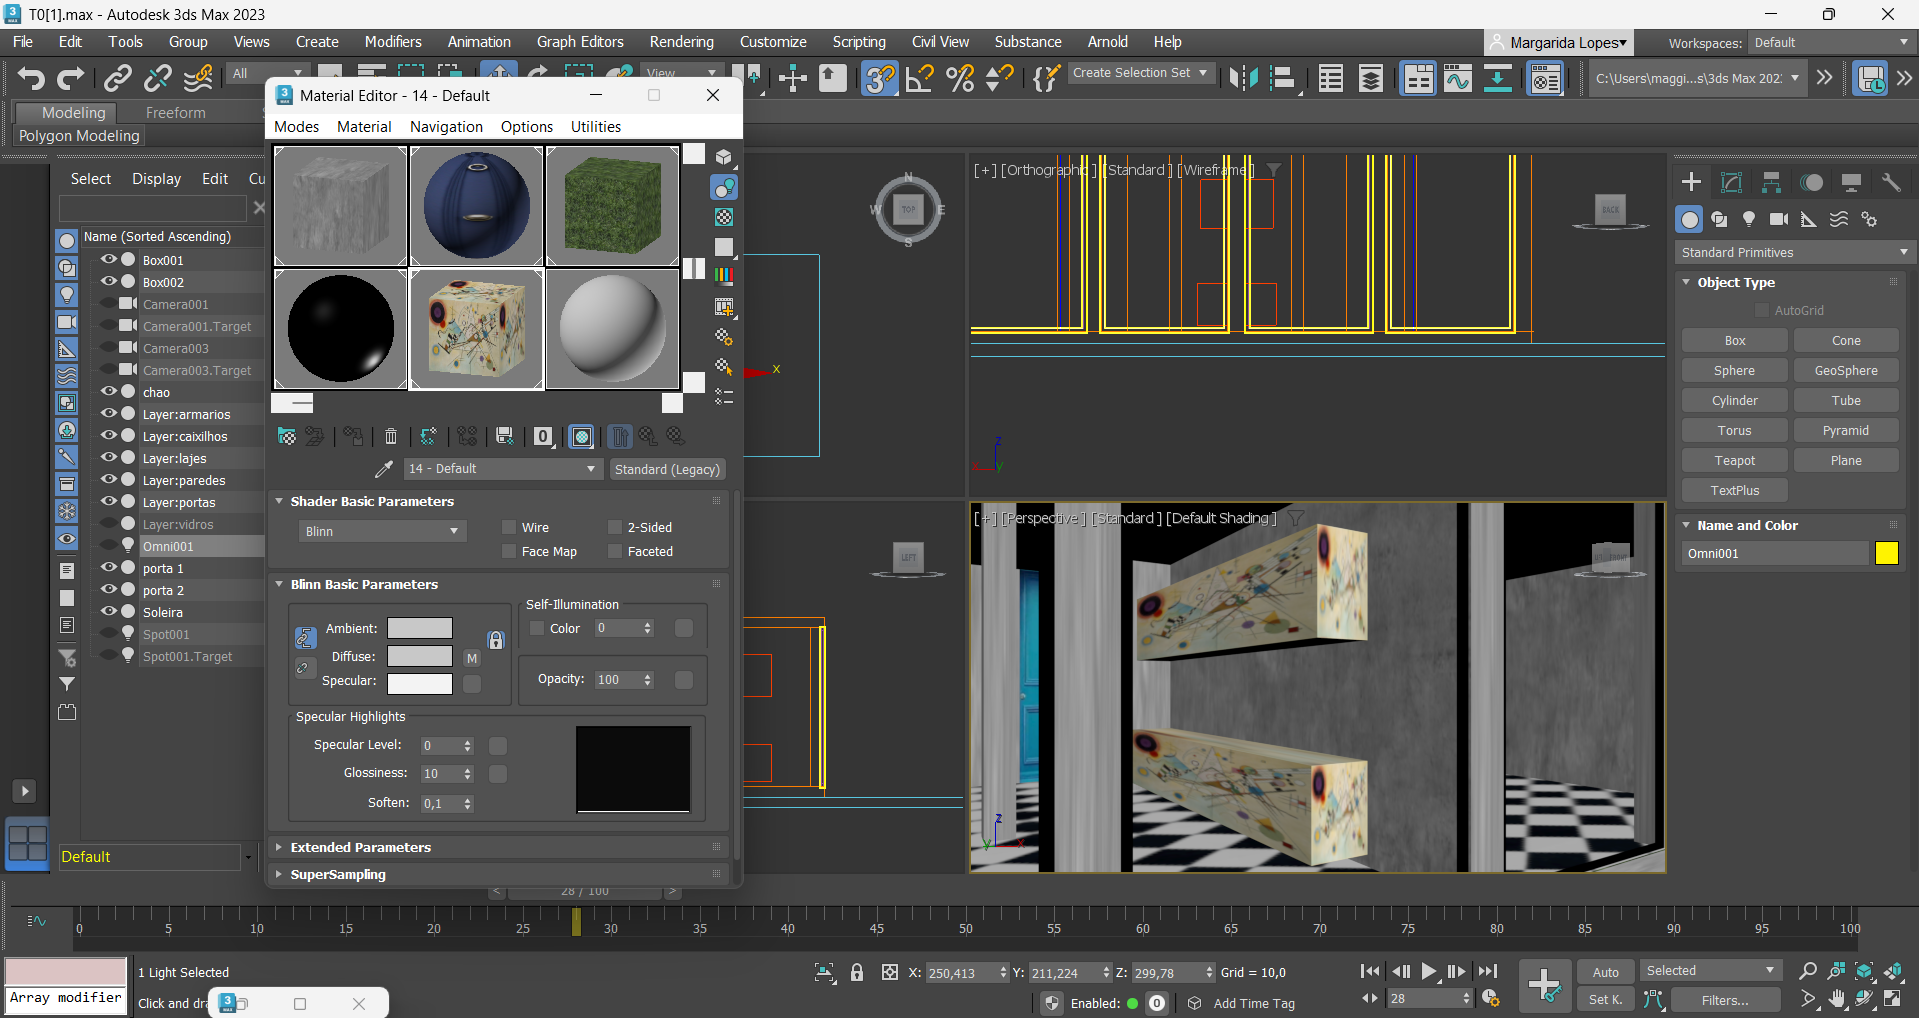Click the Undo arrow icon

click(31, 78)
